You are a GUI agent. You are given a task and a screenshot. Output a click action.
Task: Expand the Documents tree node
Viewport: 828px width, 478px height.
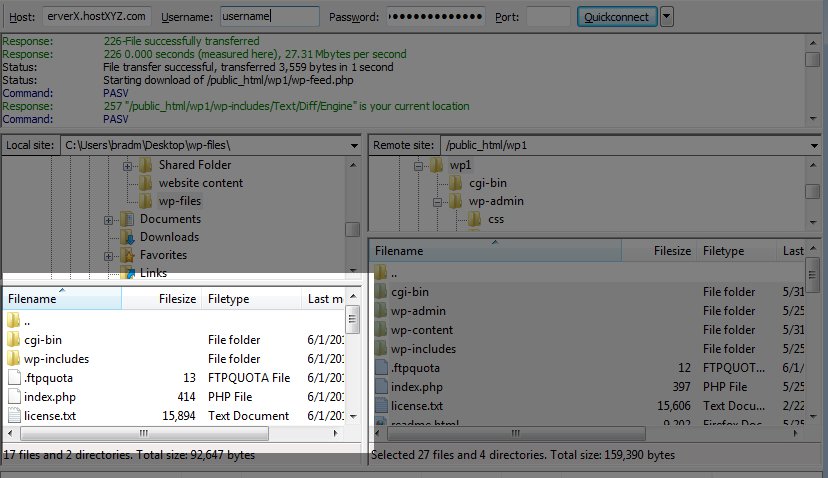[x=108, y=220]
